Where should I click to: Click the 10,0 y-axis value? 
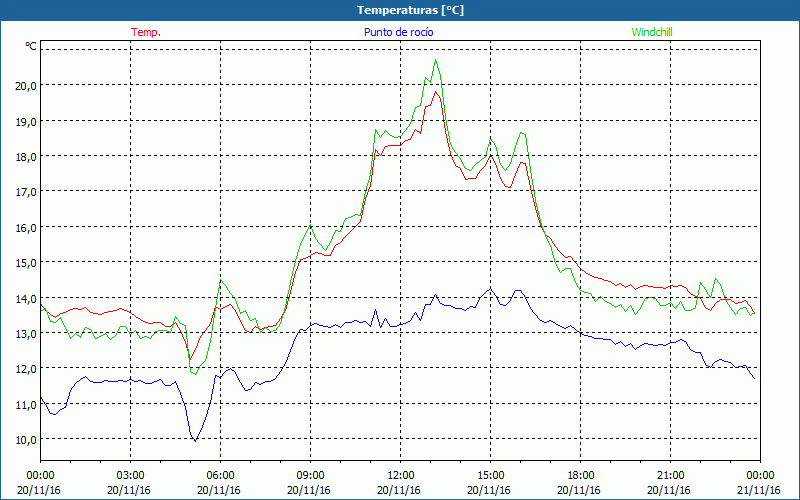(26, 440)
